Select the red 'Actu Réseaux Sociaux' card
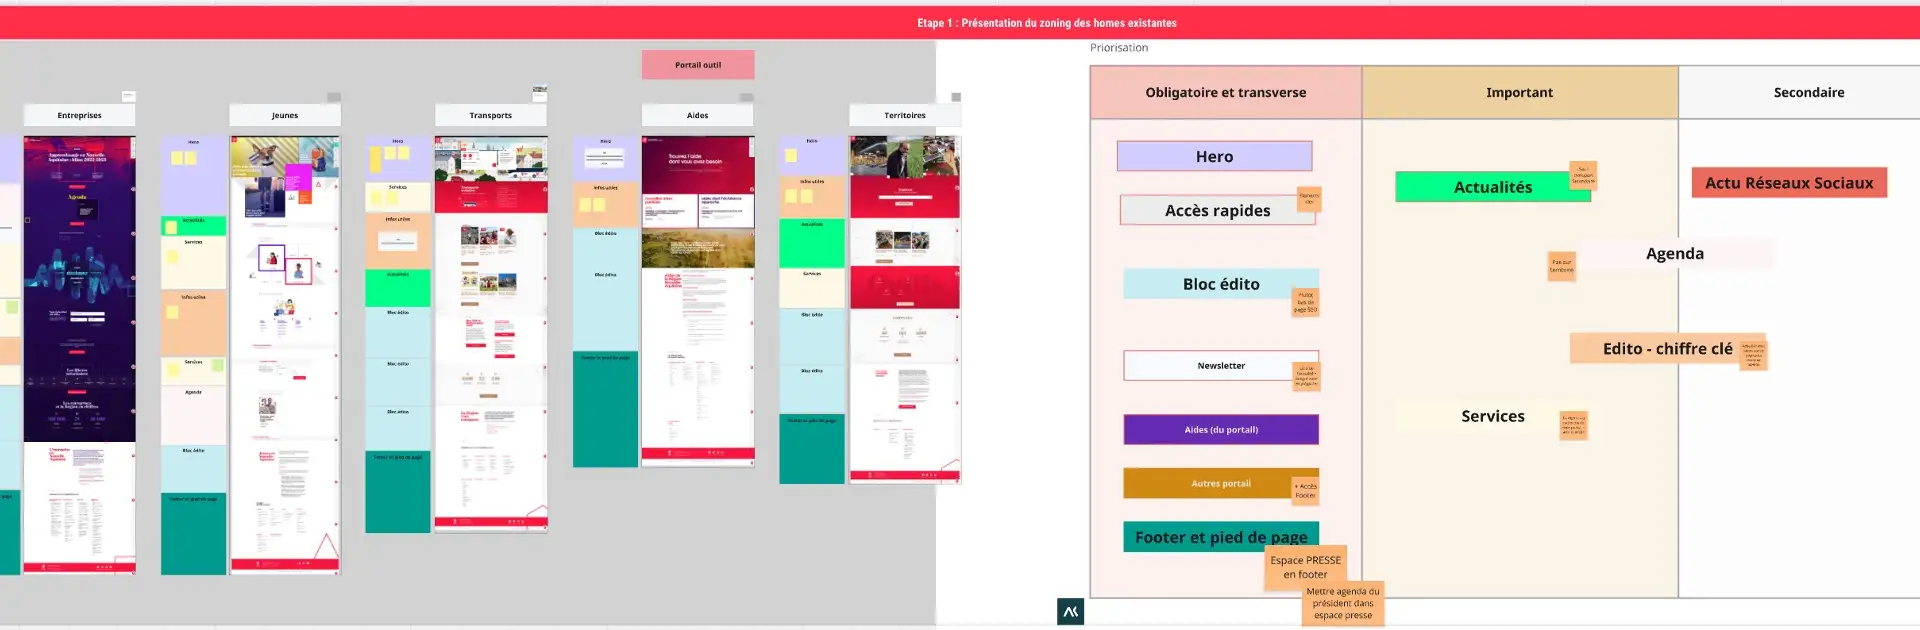Screen dimensions: 1920x630 click(x=1789, y=183)
